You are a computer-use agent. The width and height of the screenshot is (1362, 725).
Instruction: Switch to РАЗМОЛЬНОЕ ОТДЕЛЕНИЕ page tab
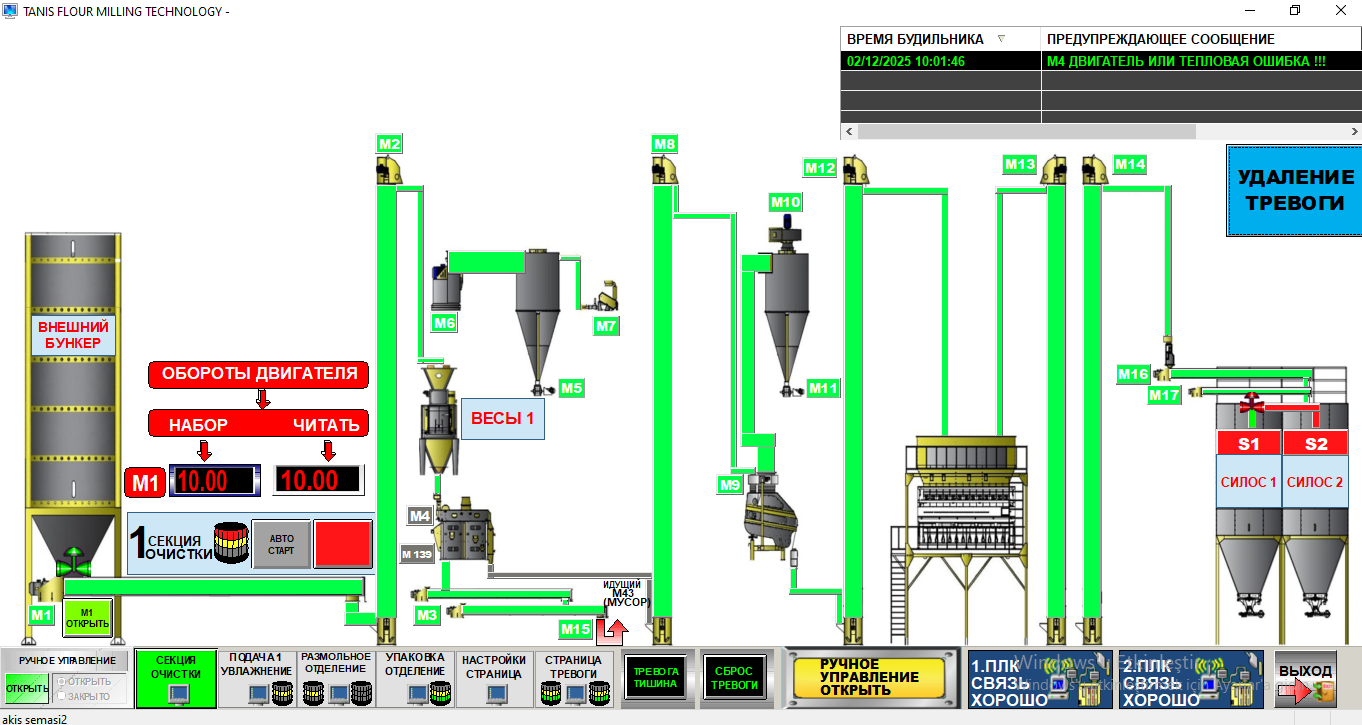(x=335, y=679)
